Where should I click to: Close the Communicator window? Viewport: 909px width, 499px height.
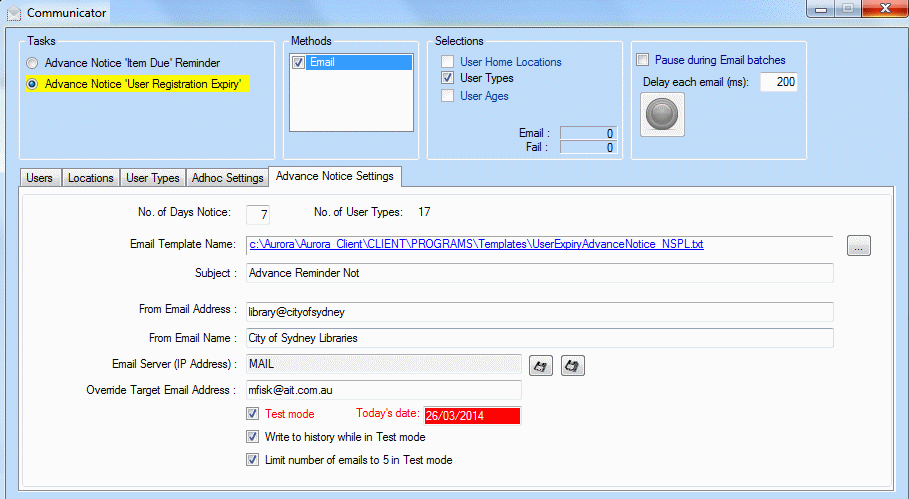coord(885,9)
